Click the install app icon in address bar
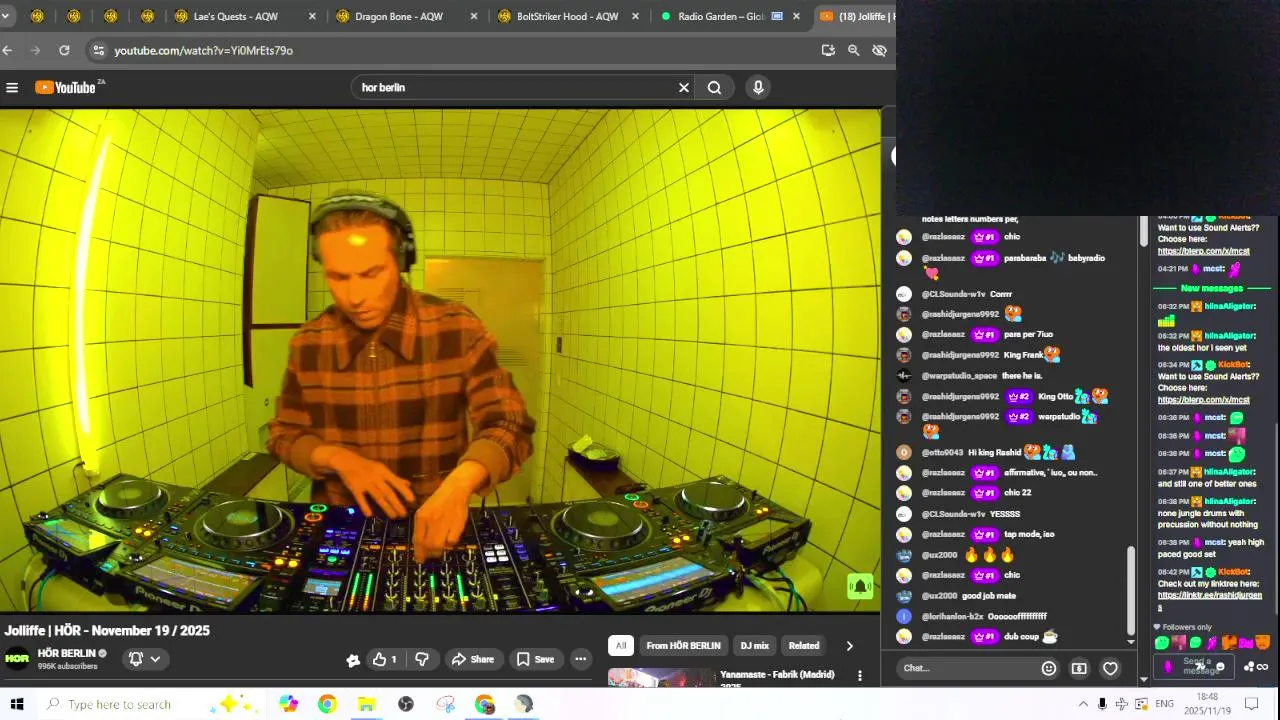This screenshot has width=1280, height=720. coord(828,50)
